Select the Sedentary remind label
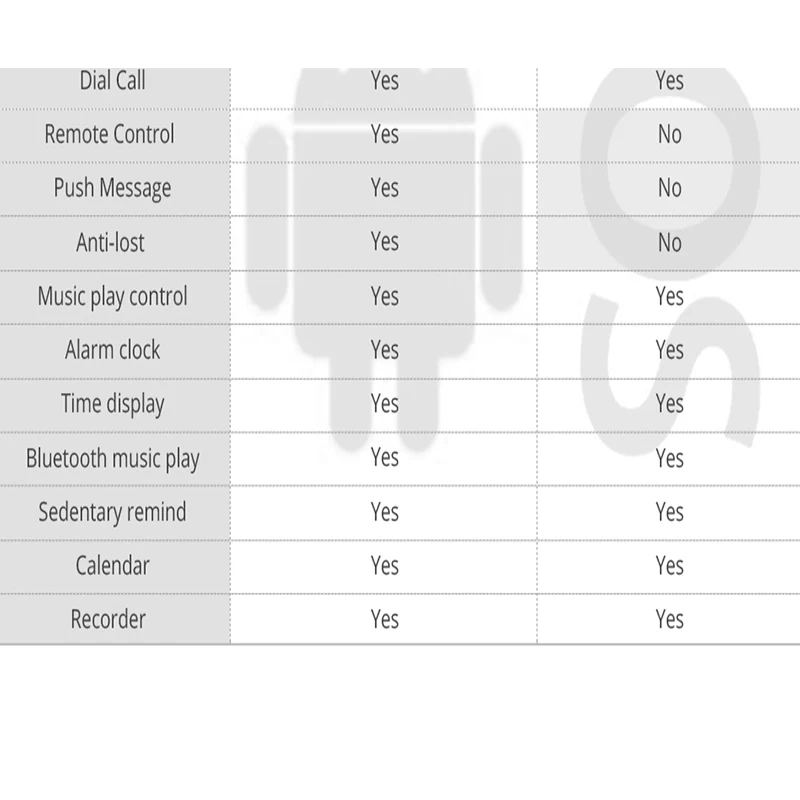Image resolution: width=800 pixels, height=800 pixels. [x=112, y=512]
